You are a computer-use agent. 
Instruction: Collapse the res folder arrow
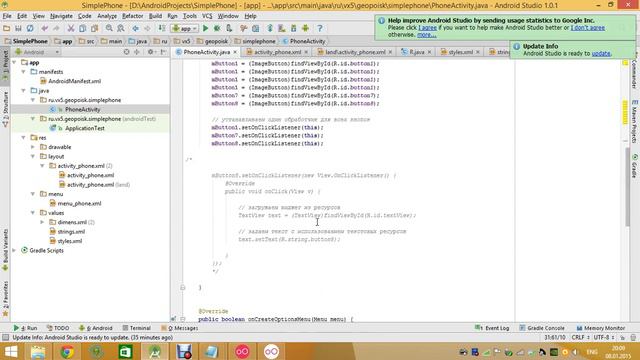click(x=24, y=138)
